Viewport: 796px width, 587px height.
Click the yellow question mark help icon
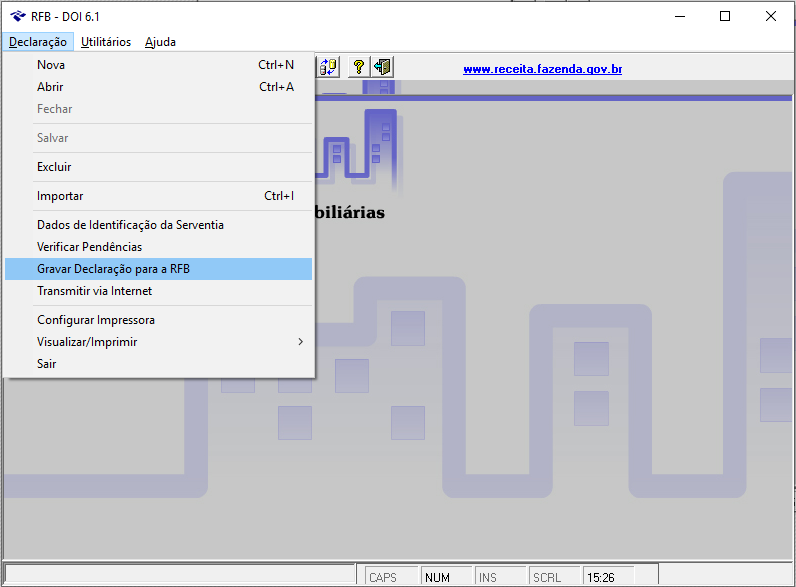358,67
